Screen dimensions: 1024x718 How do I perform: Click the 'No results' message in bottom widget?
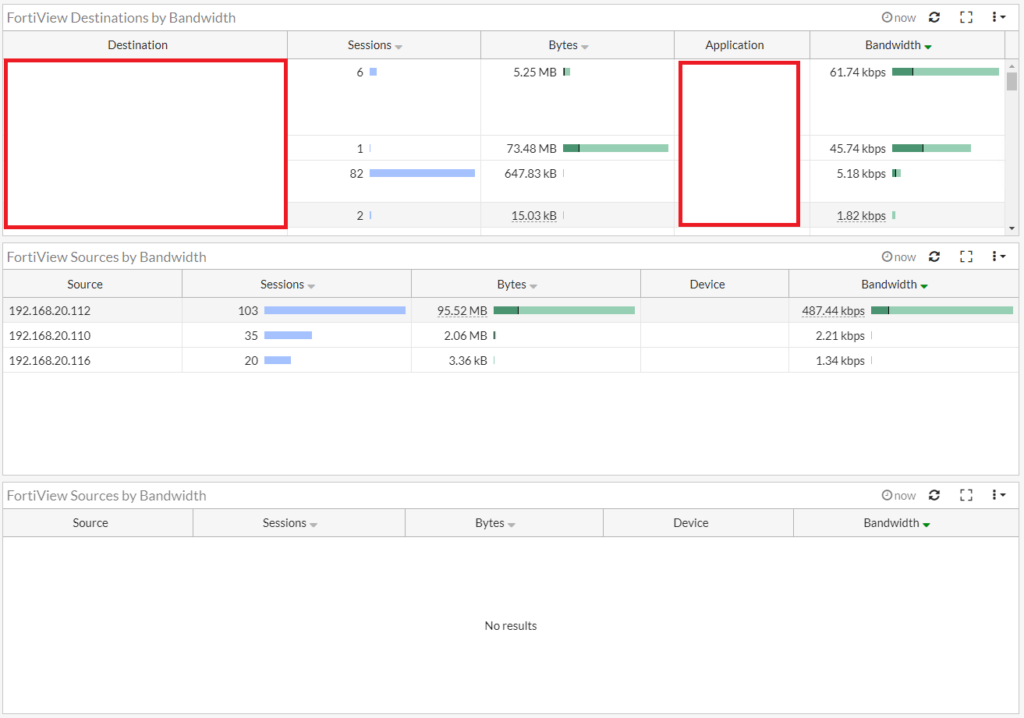pos(510,625)
